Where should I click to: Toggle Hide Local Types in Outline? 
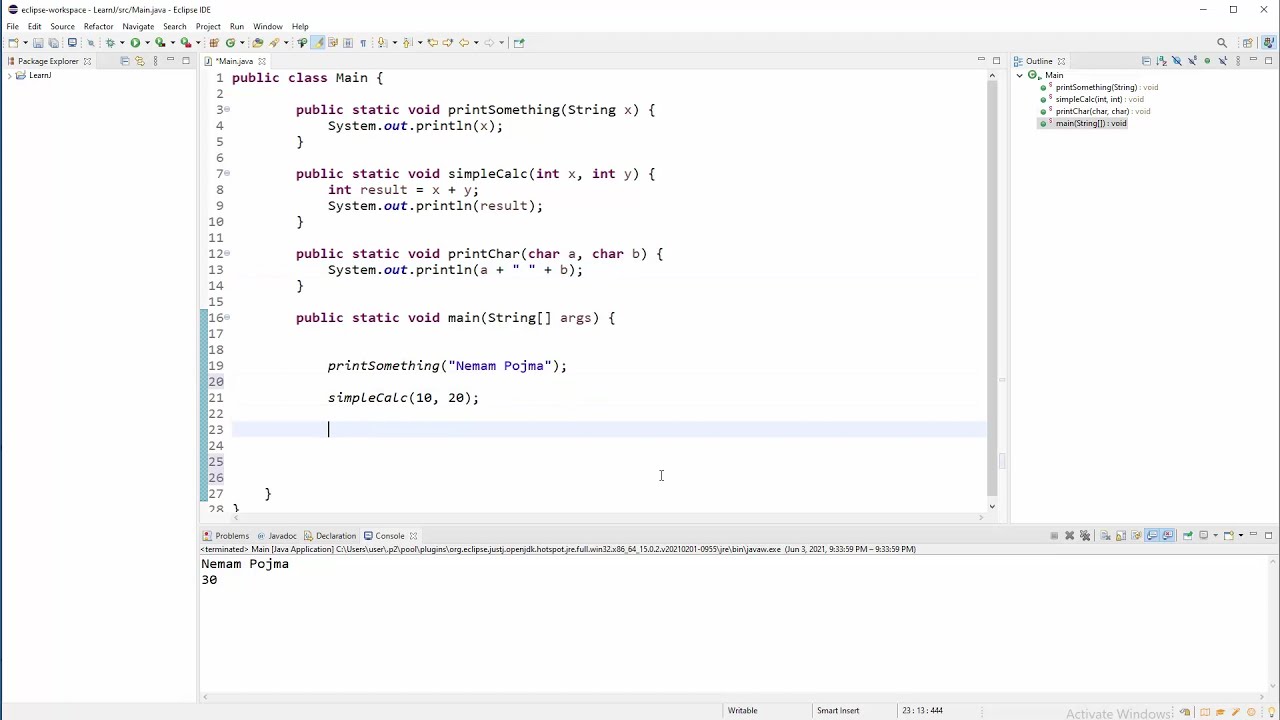(x=1223, y=61)
